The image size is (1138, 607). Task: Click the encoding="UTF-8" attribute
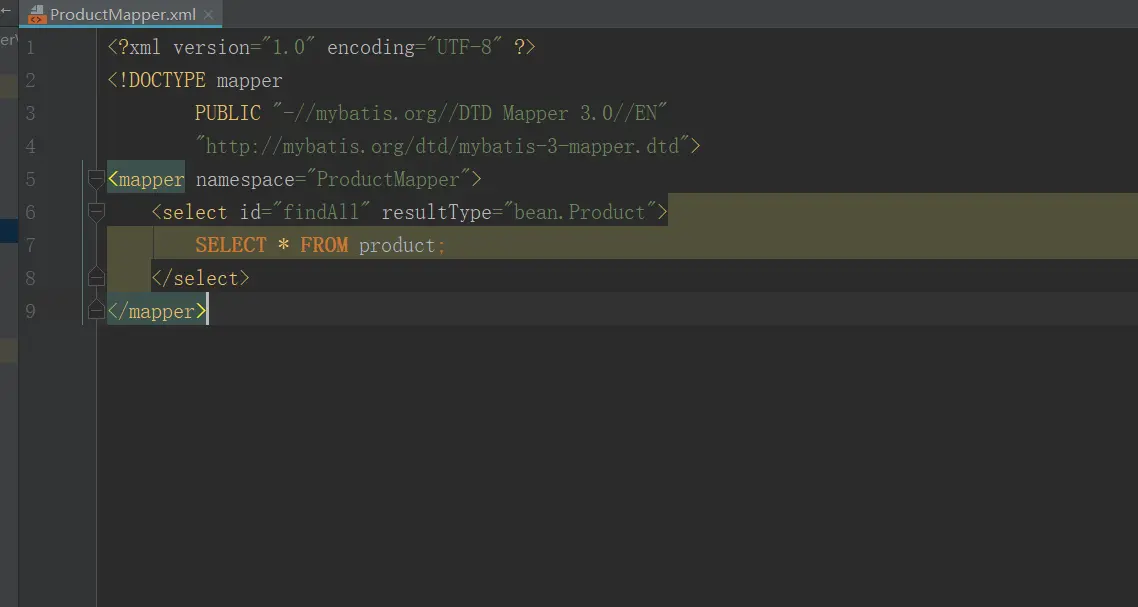415,47
